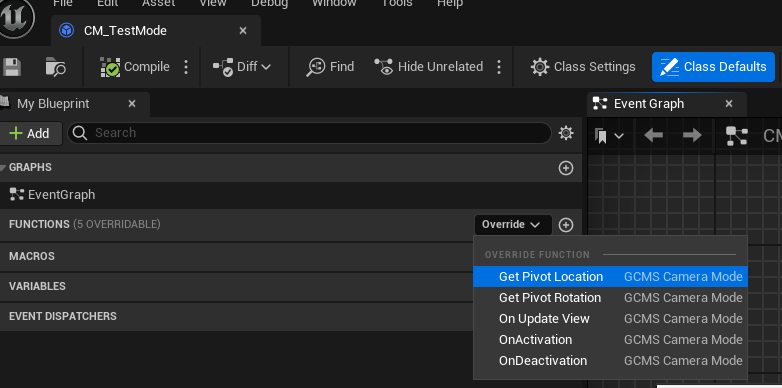Add a new function with plus icon
The height and width of the screenshot is (388, 782).
[x=566, y=225]
